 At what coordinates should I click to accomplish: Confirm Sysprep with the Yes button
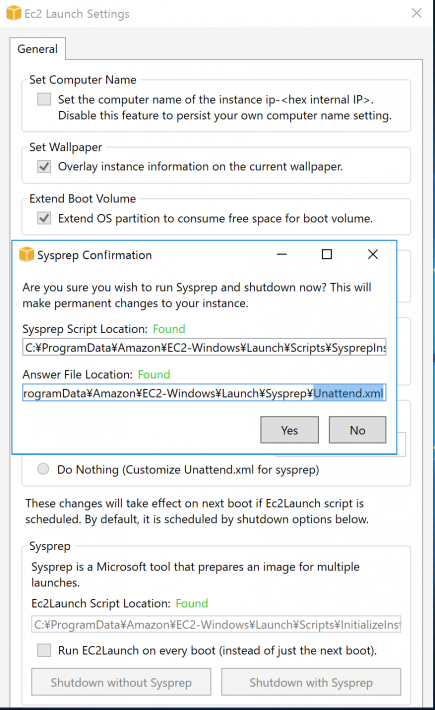(x=289, y=430)
